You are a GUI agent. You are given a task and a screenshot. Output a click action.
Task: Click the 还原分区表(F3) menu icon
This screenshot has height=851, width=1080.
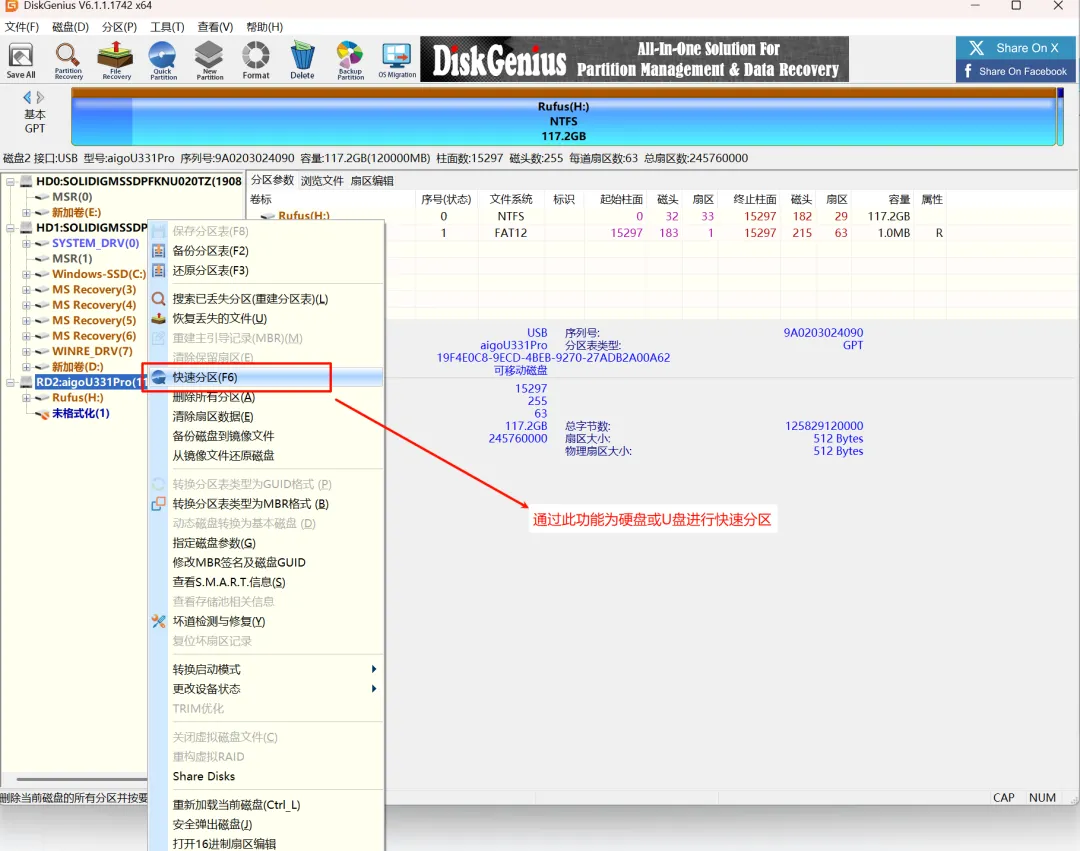click(x=158, y=271)
